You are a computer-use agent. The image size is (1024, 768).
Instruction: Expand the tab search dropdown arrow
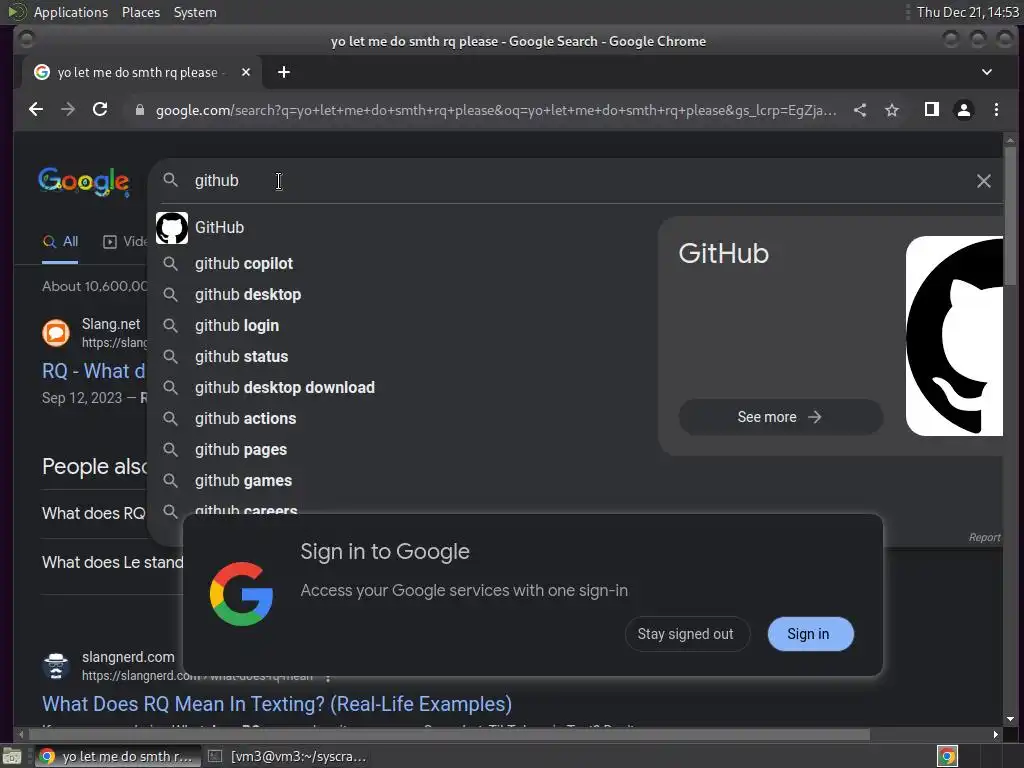click(987, 72)
